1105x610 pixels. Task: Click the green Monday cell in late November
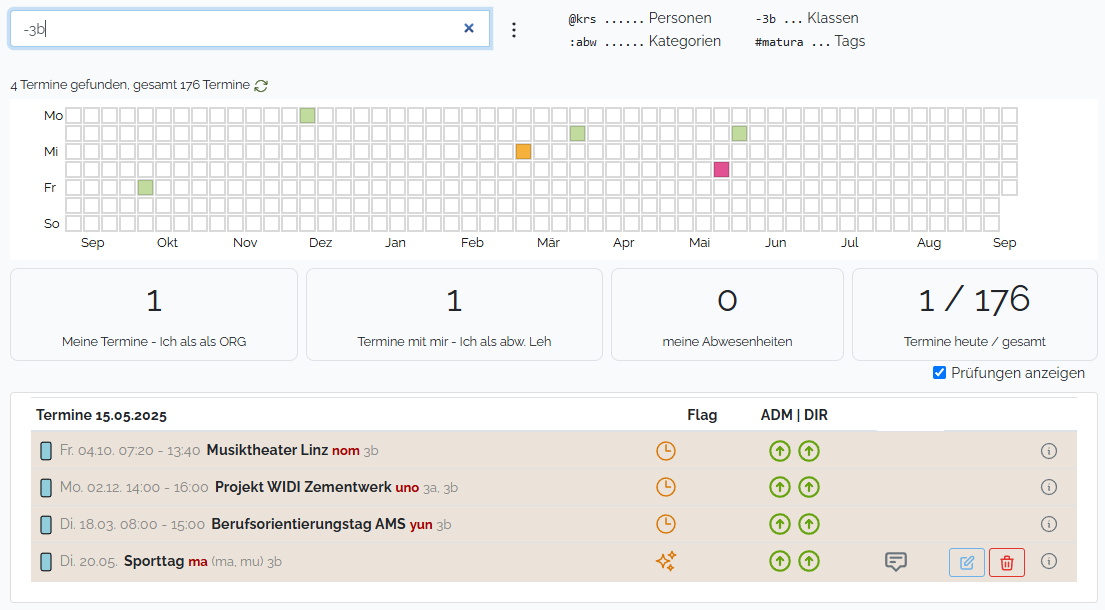click(x=307, y=116)
